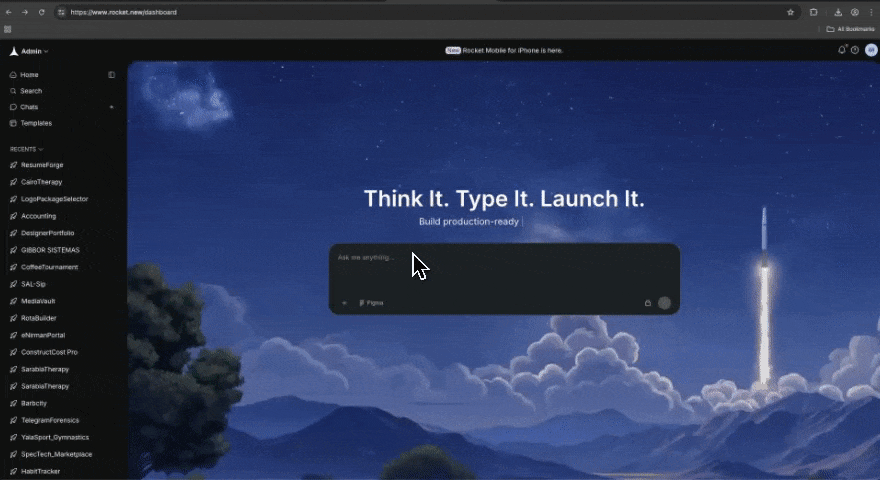View site information icon in address bar
Screen dimensions: 880x480
[61, 12]
